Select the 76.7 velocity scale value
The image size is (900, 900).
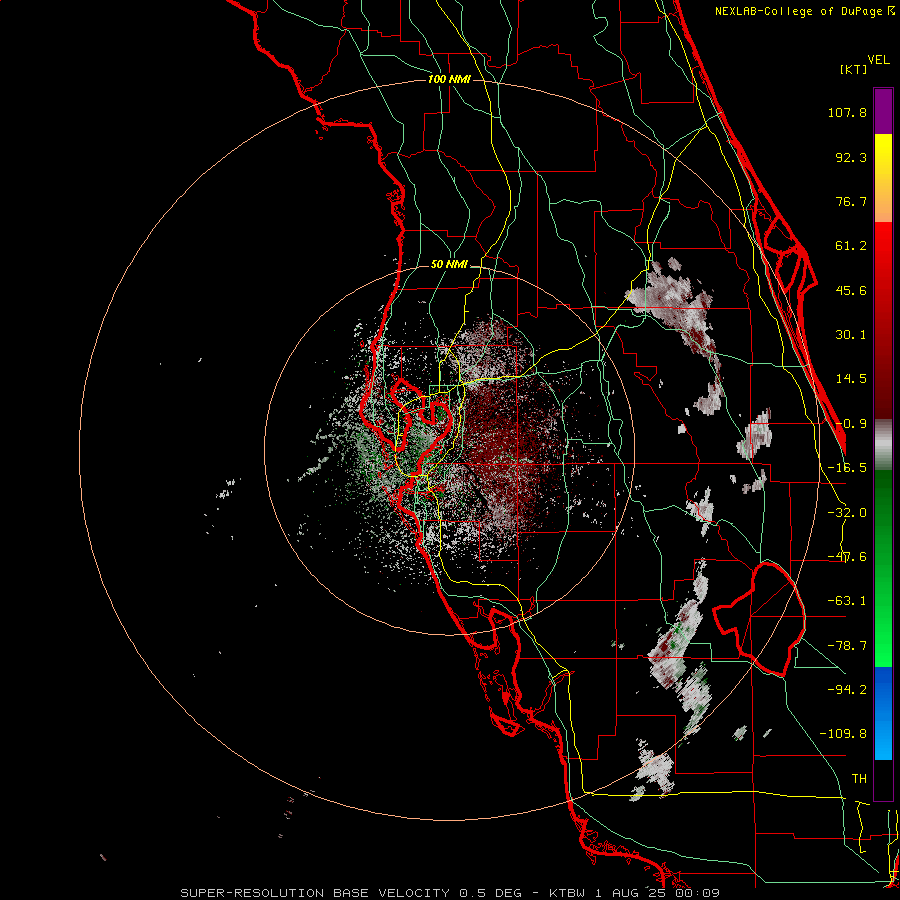coord(851,201)
